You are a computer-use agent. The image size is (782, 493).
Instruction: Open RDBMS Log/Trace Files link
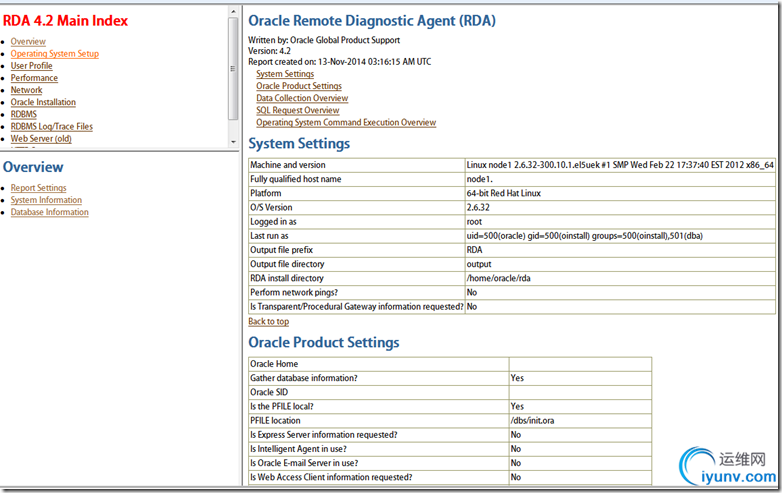(x=52, y=126)
